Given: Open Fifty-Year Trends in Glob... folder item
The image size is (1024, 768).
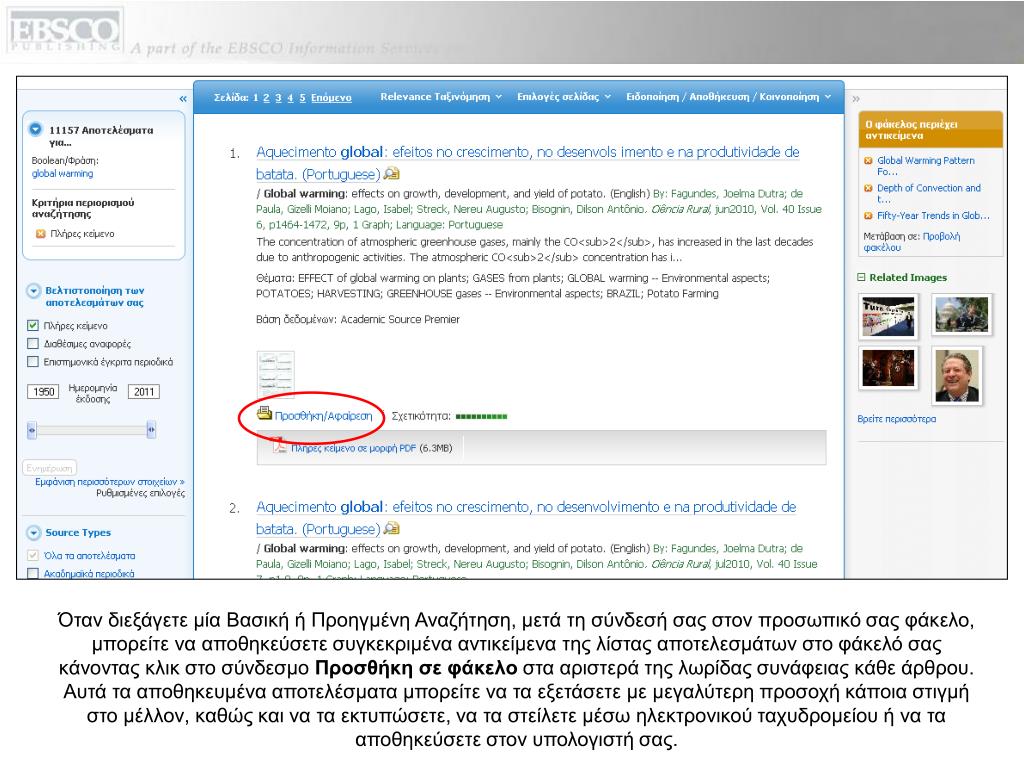Looking at the screenshot, I should 933,216.
